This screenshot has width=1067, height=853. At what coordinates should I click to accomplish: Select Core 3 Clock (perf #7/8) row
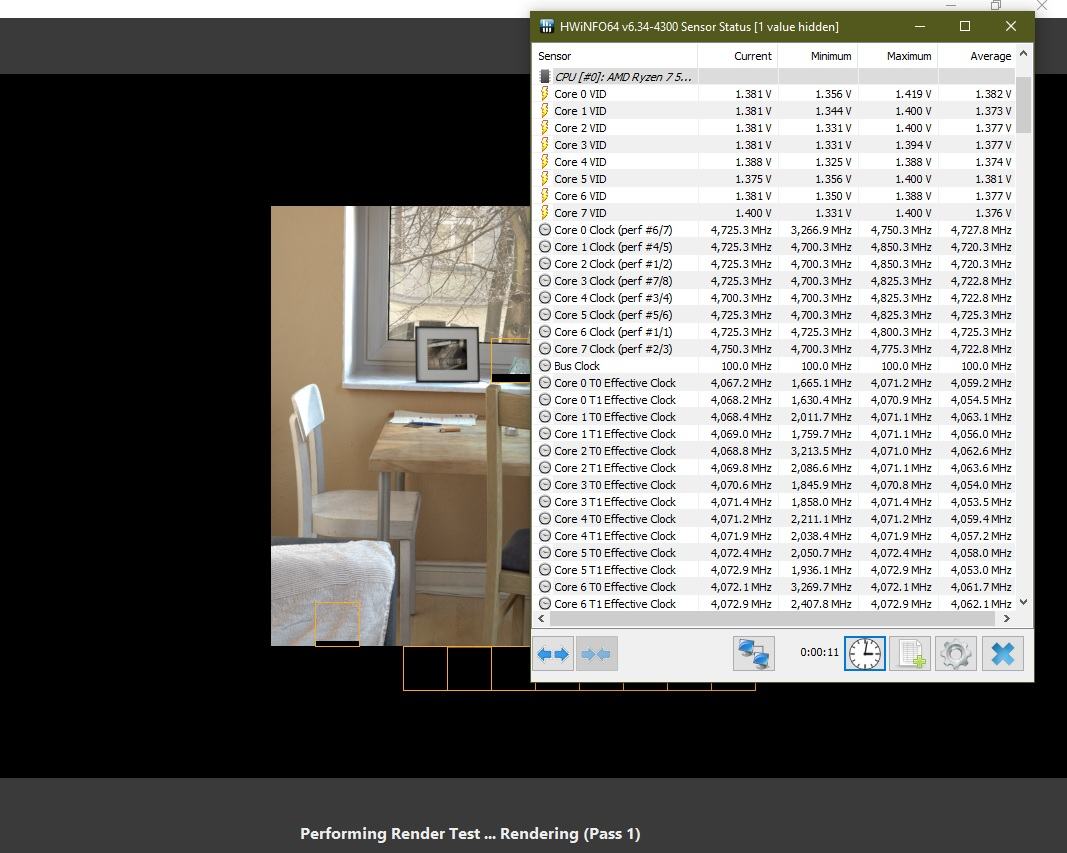(774, 281)
